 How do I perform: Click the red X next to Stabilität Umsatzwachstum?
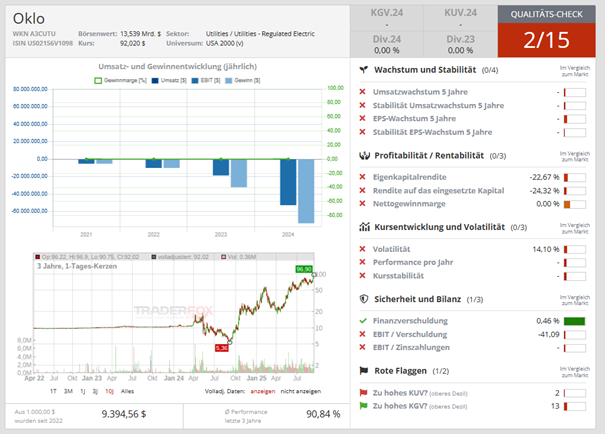coord(362,105)
